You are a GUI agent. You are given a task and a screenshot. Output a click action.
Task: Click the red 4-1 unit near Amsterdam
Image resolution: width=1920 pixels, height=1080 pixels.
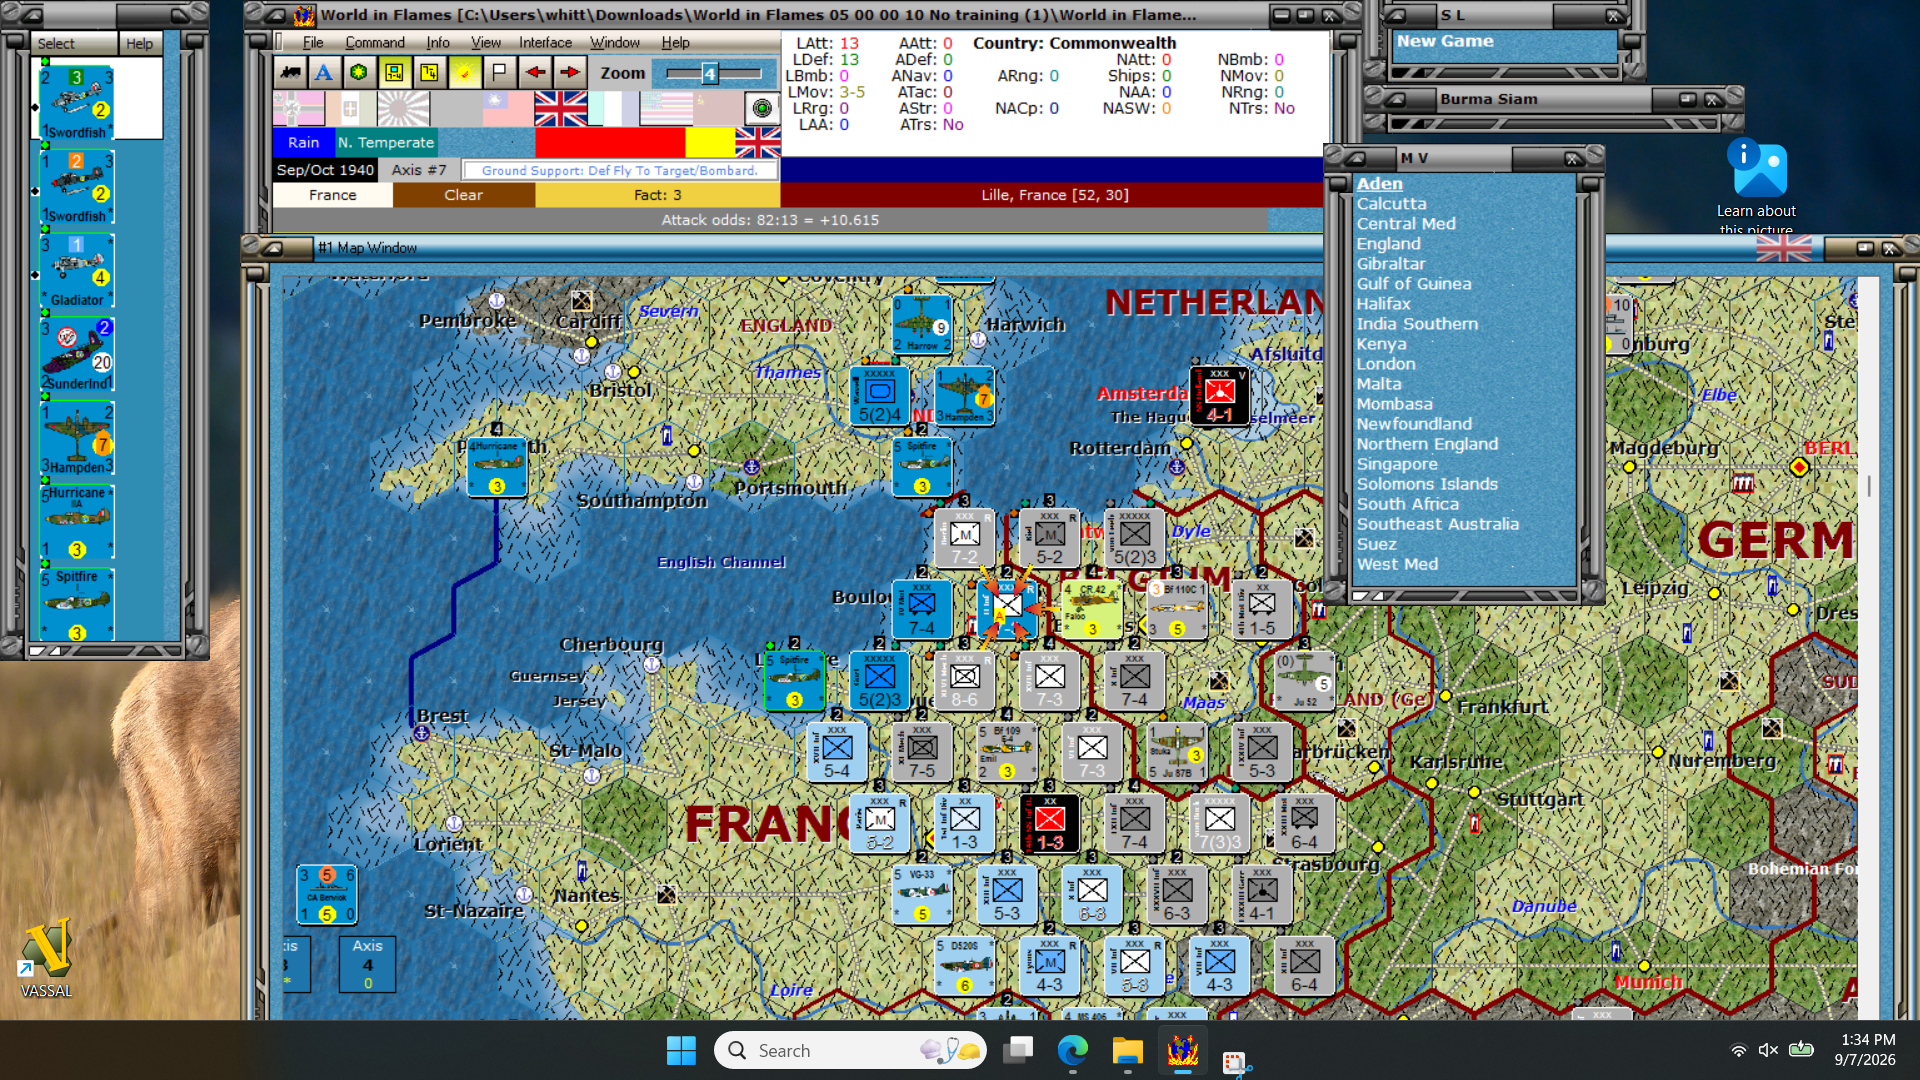point(1219,395)
